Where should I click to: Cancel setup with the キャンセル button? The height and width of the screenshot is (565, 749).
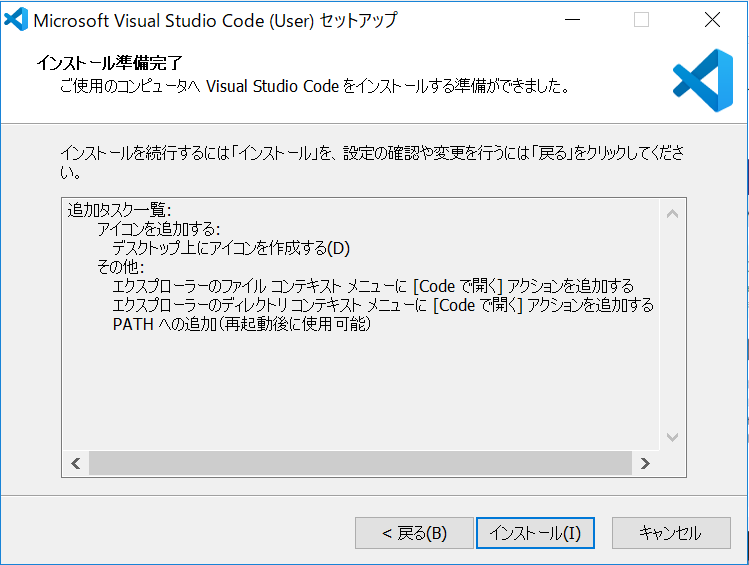pos(671,533)
